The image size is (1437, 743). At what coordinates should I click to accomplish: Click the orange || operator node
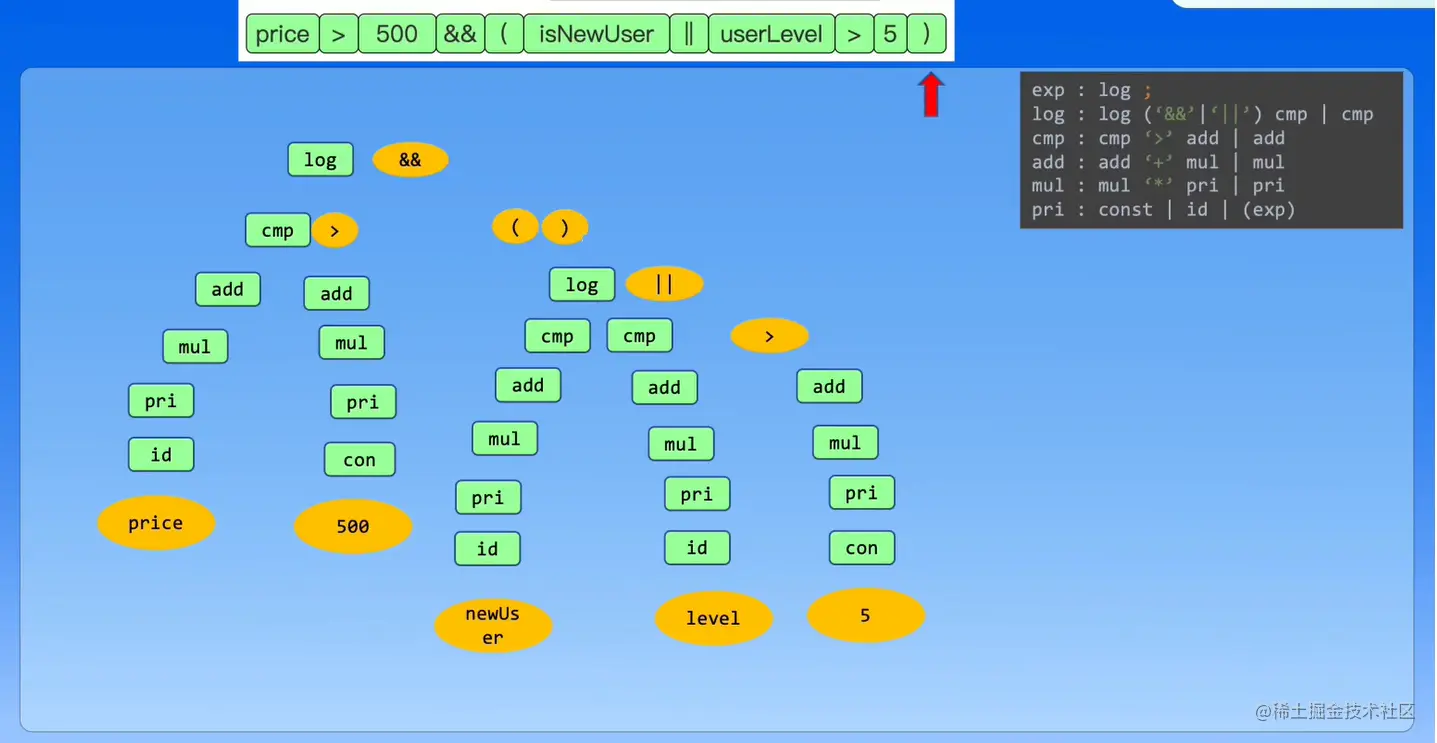tap(664, 284)
